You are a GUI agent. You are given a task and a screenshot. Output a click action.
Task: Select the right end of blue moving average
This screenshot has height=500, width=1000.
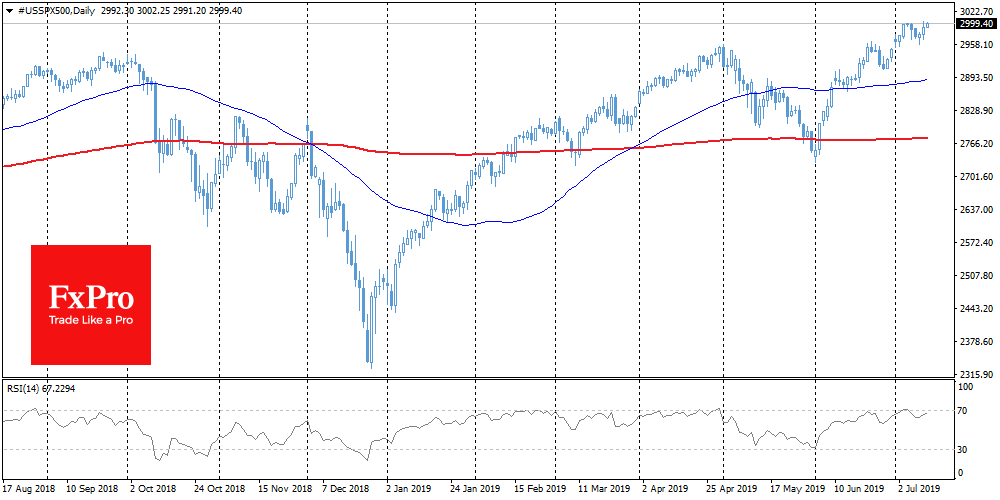point(926,80)
